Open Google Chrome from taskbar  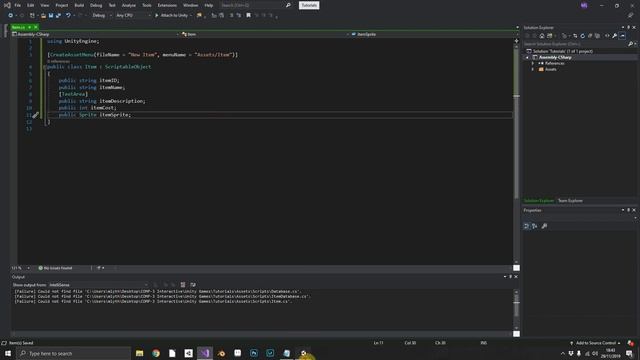156,353
